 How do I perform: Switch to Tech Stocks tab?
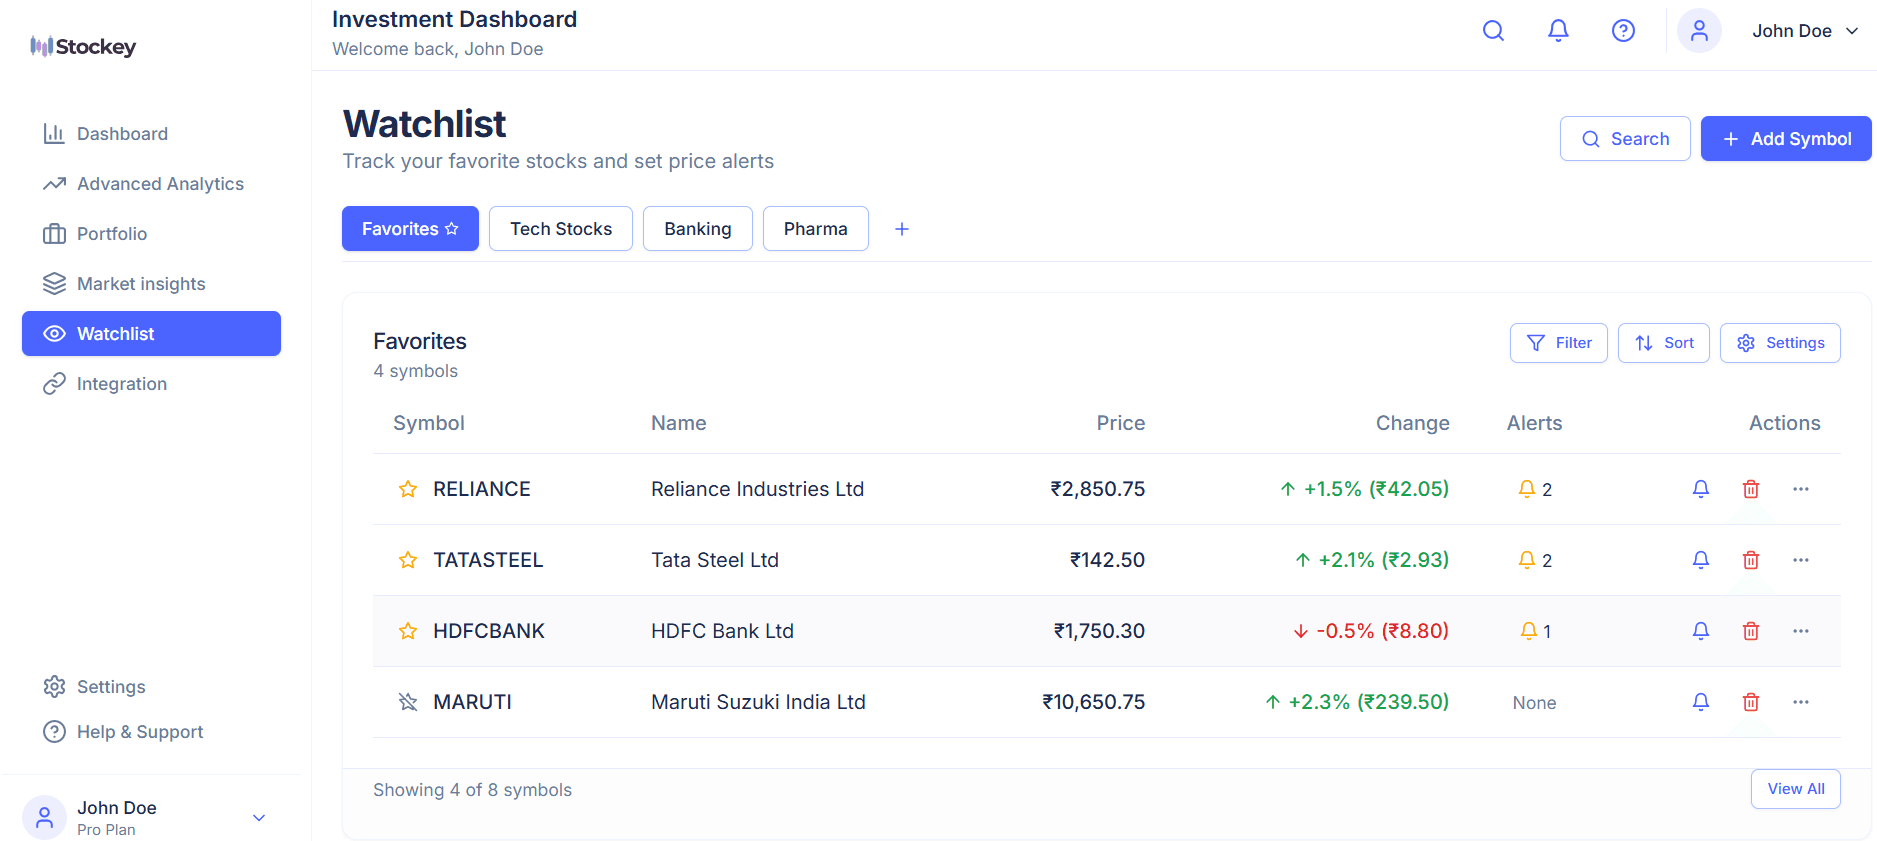(561, 229)
